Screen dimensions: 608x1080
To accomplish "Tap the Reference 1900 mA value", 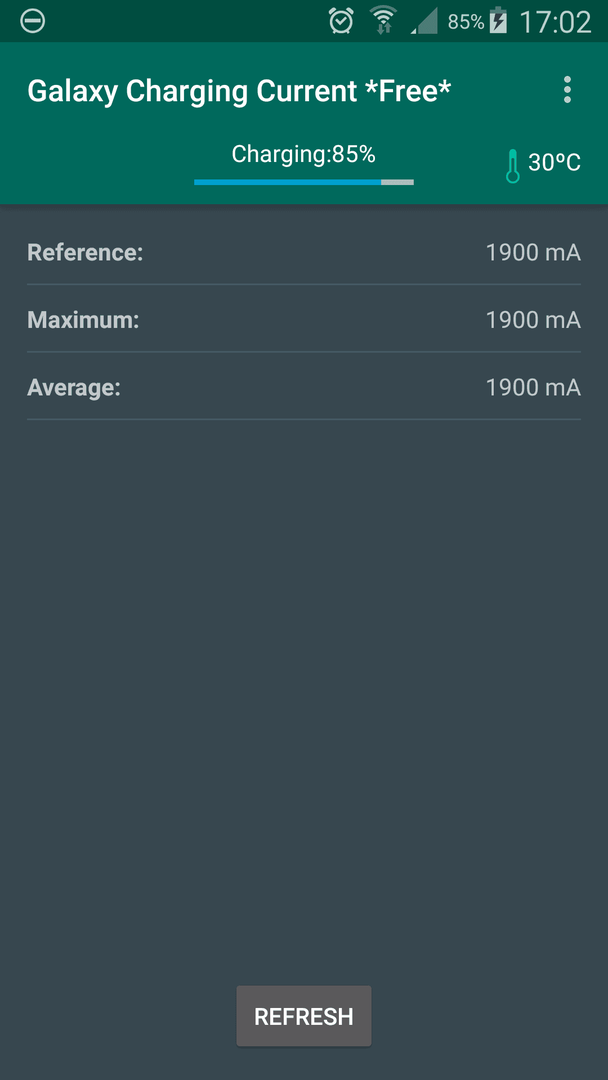I will tap(533, 252).
